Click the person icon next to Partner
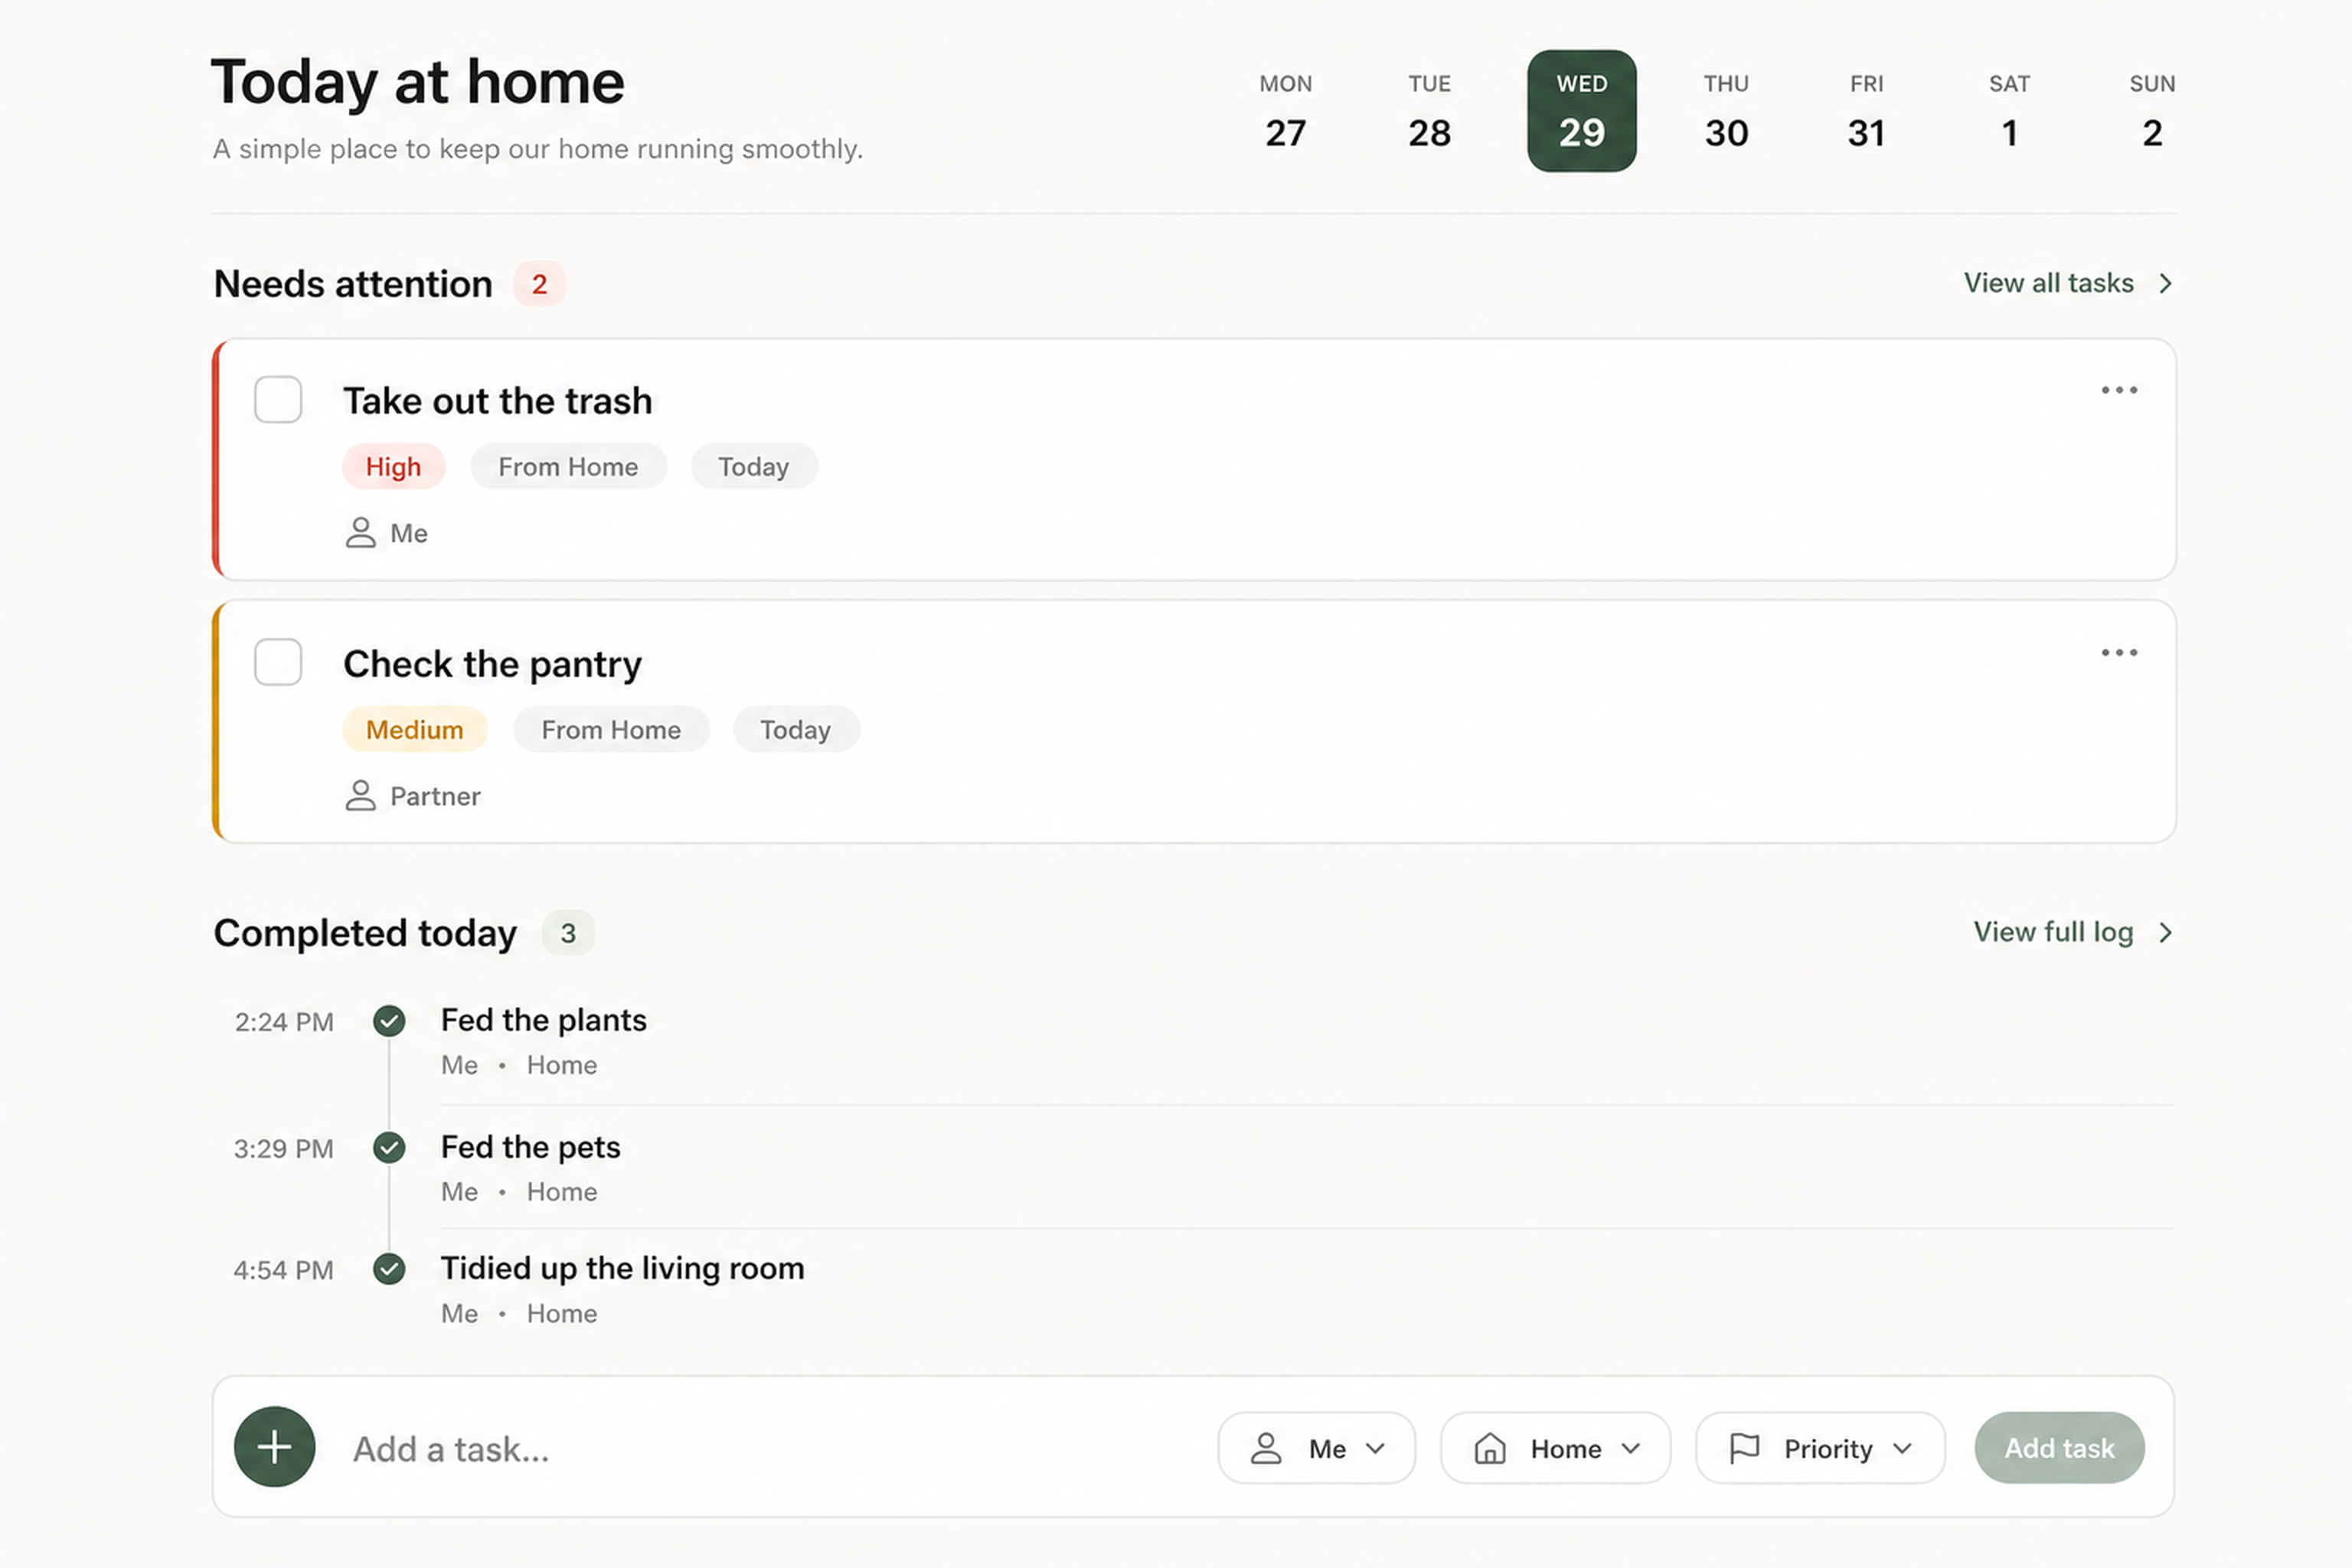 [360, 796]
